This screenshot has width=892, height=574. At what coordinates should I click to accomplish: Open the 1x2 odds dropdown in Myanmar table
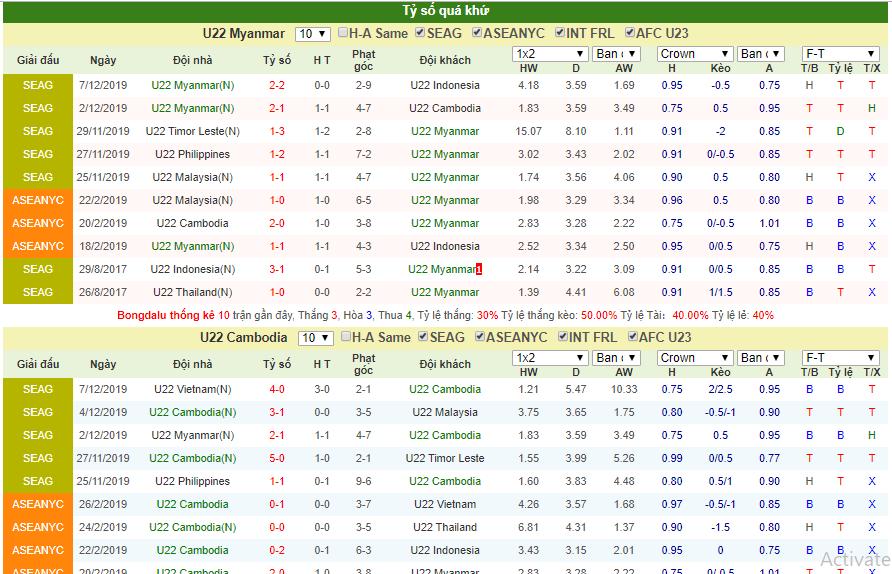coord(550,54)
